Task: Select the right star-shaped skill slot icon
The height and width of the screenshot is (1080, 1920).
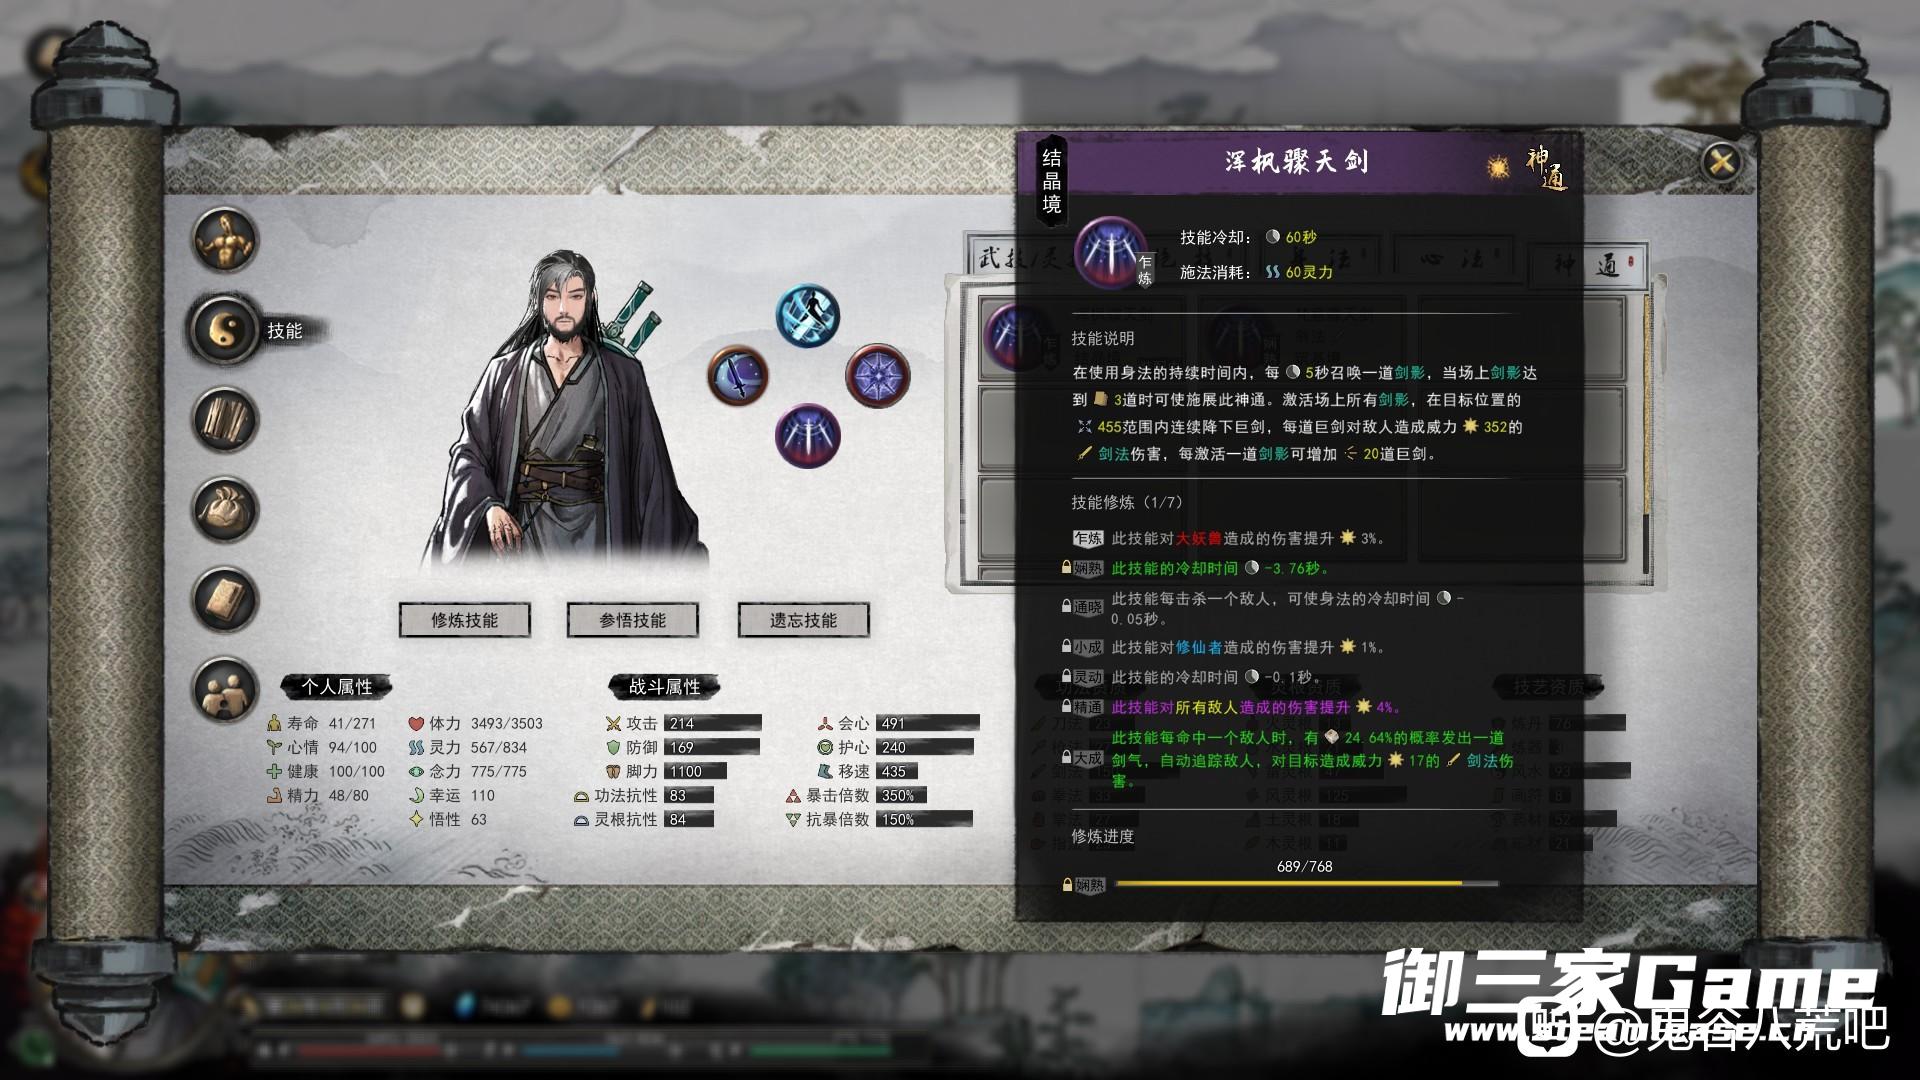Action: 878,375
